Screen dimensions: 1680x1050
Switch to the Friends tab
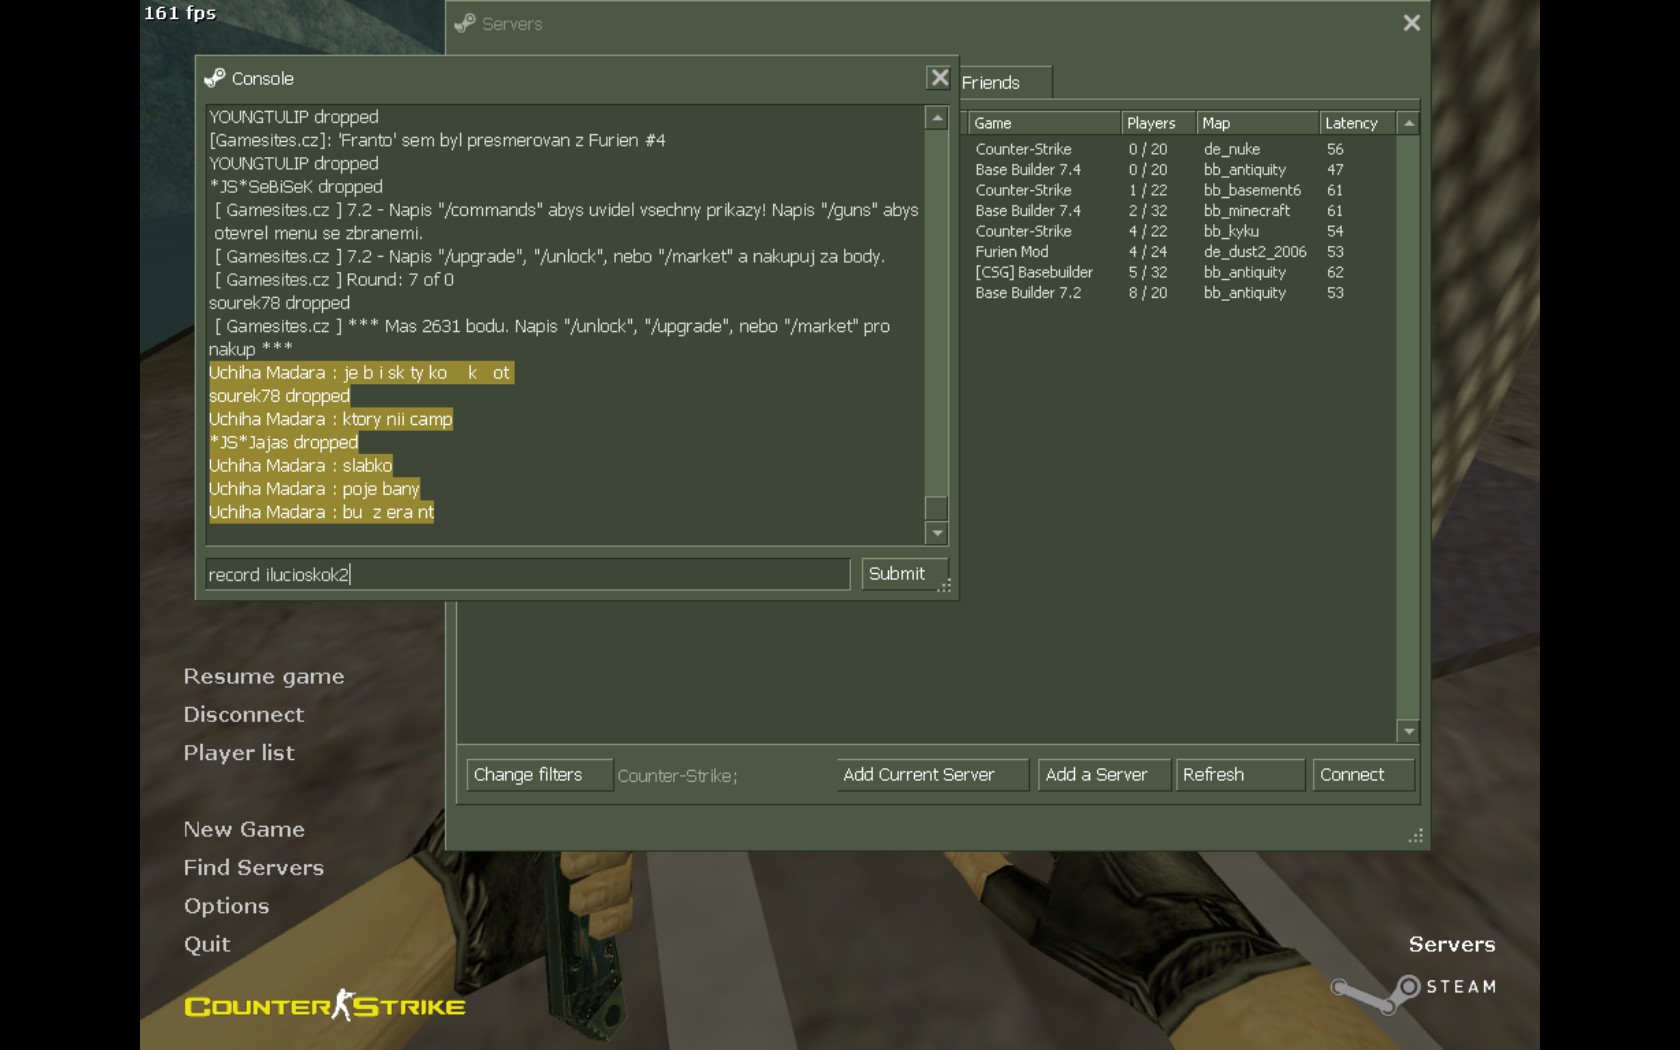pyautogui.click(x=1004, y=83)
